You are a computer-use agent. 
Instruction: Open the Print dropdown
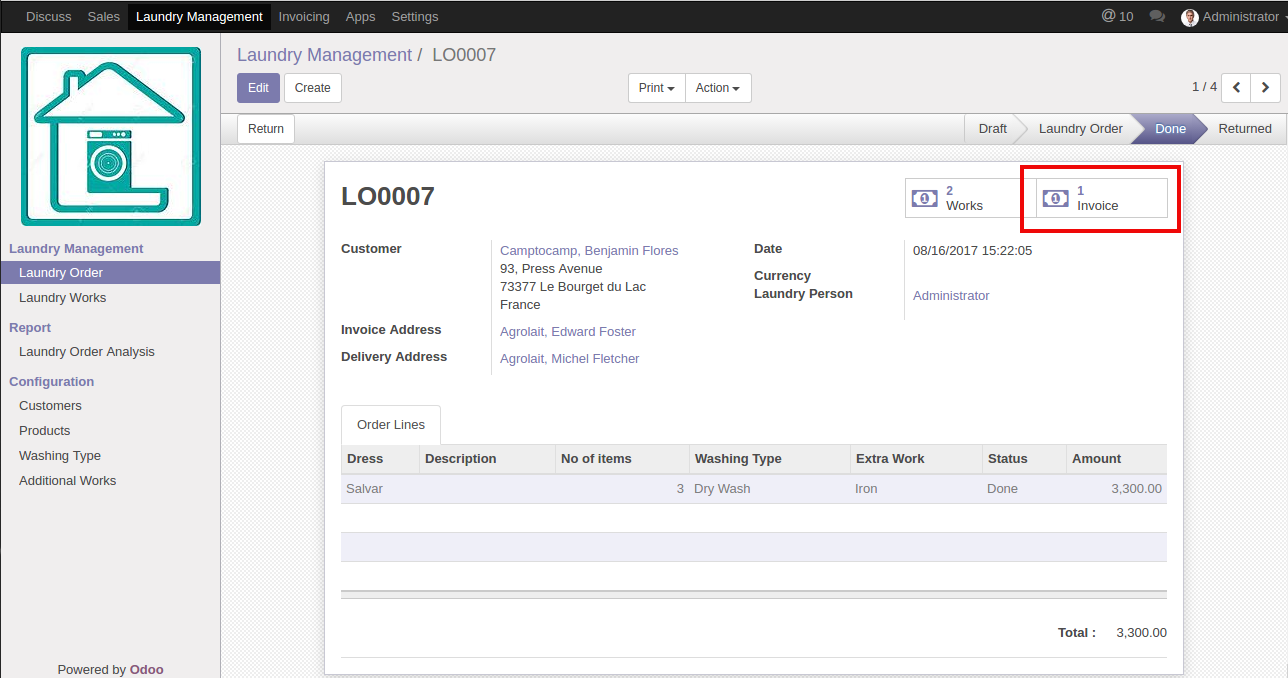pyautogui.click(x=656, y=88)
